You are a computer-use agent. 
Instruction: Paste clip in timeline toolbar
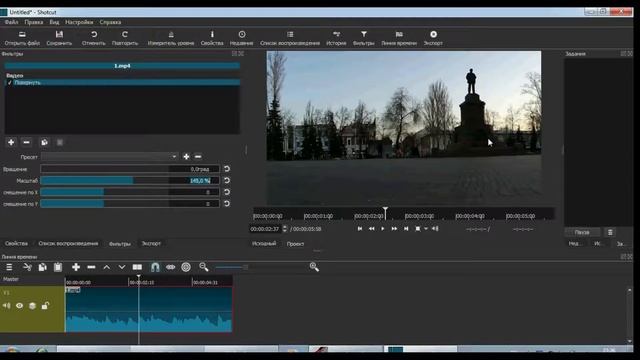click(58, 267)
